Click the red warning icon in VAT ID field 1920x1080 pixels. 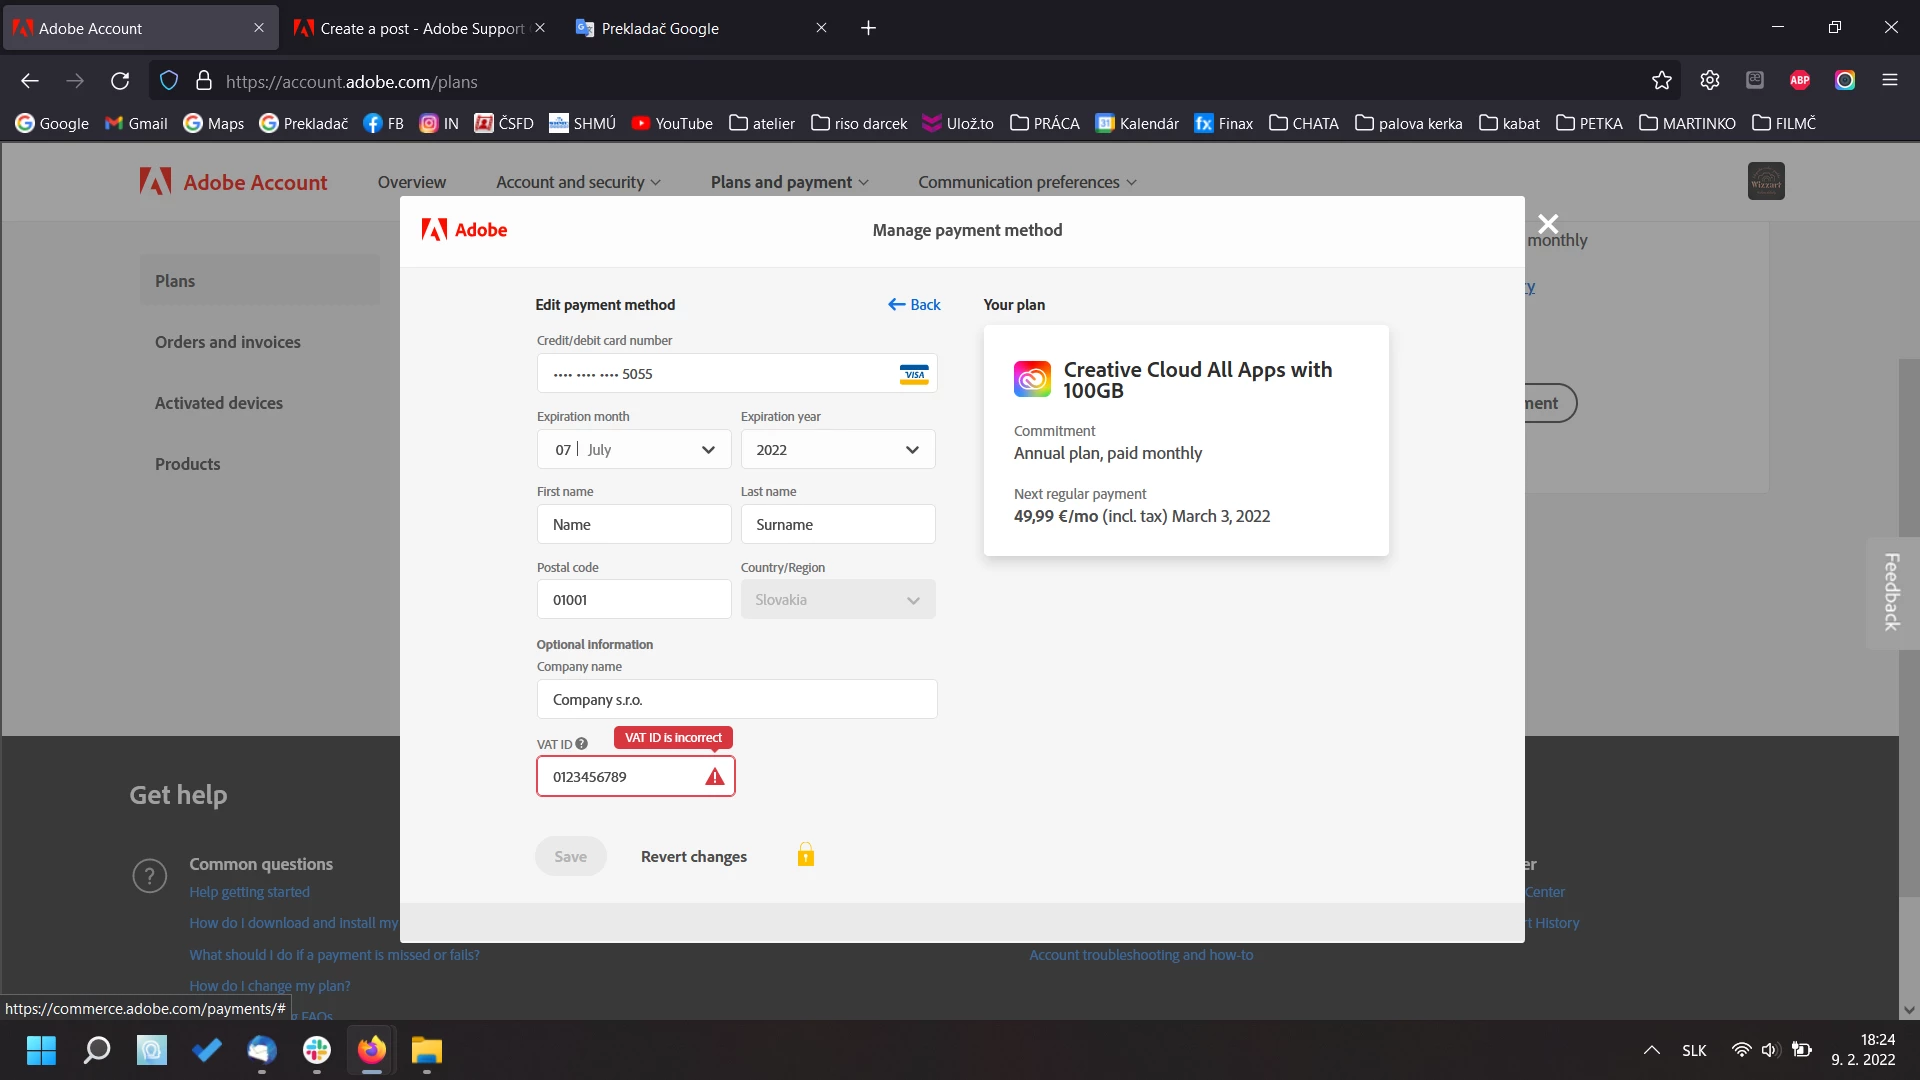pos(714,777)
